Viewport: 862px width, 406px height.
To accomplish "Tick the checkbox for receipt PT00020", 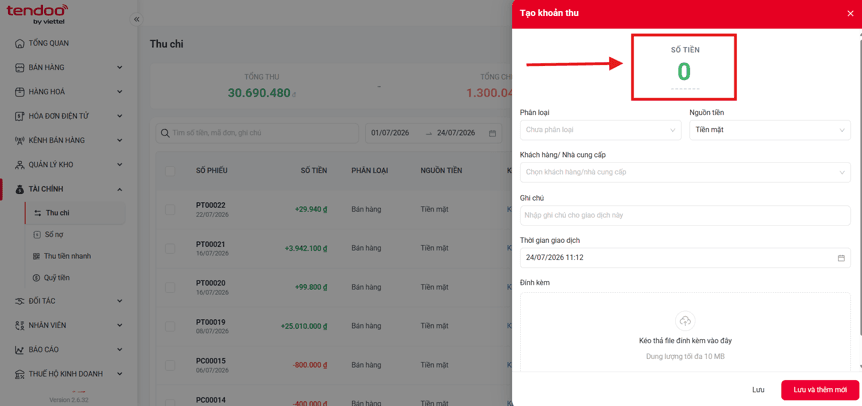I will point(170,287).
